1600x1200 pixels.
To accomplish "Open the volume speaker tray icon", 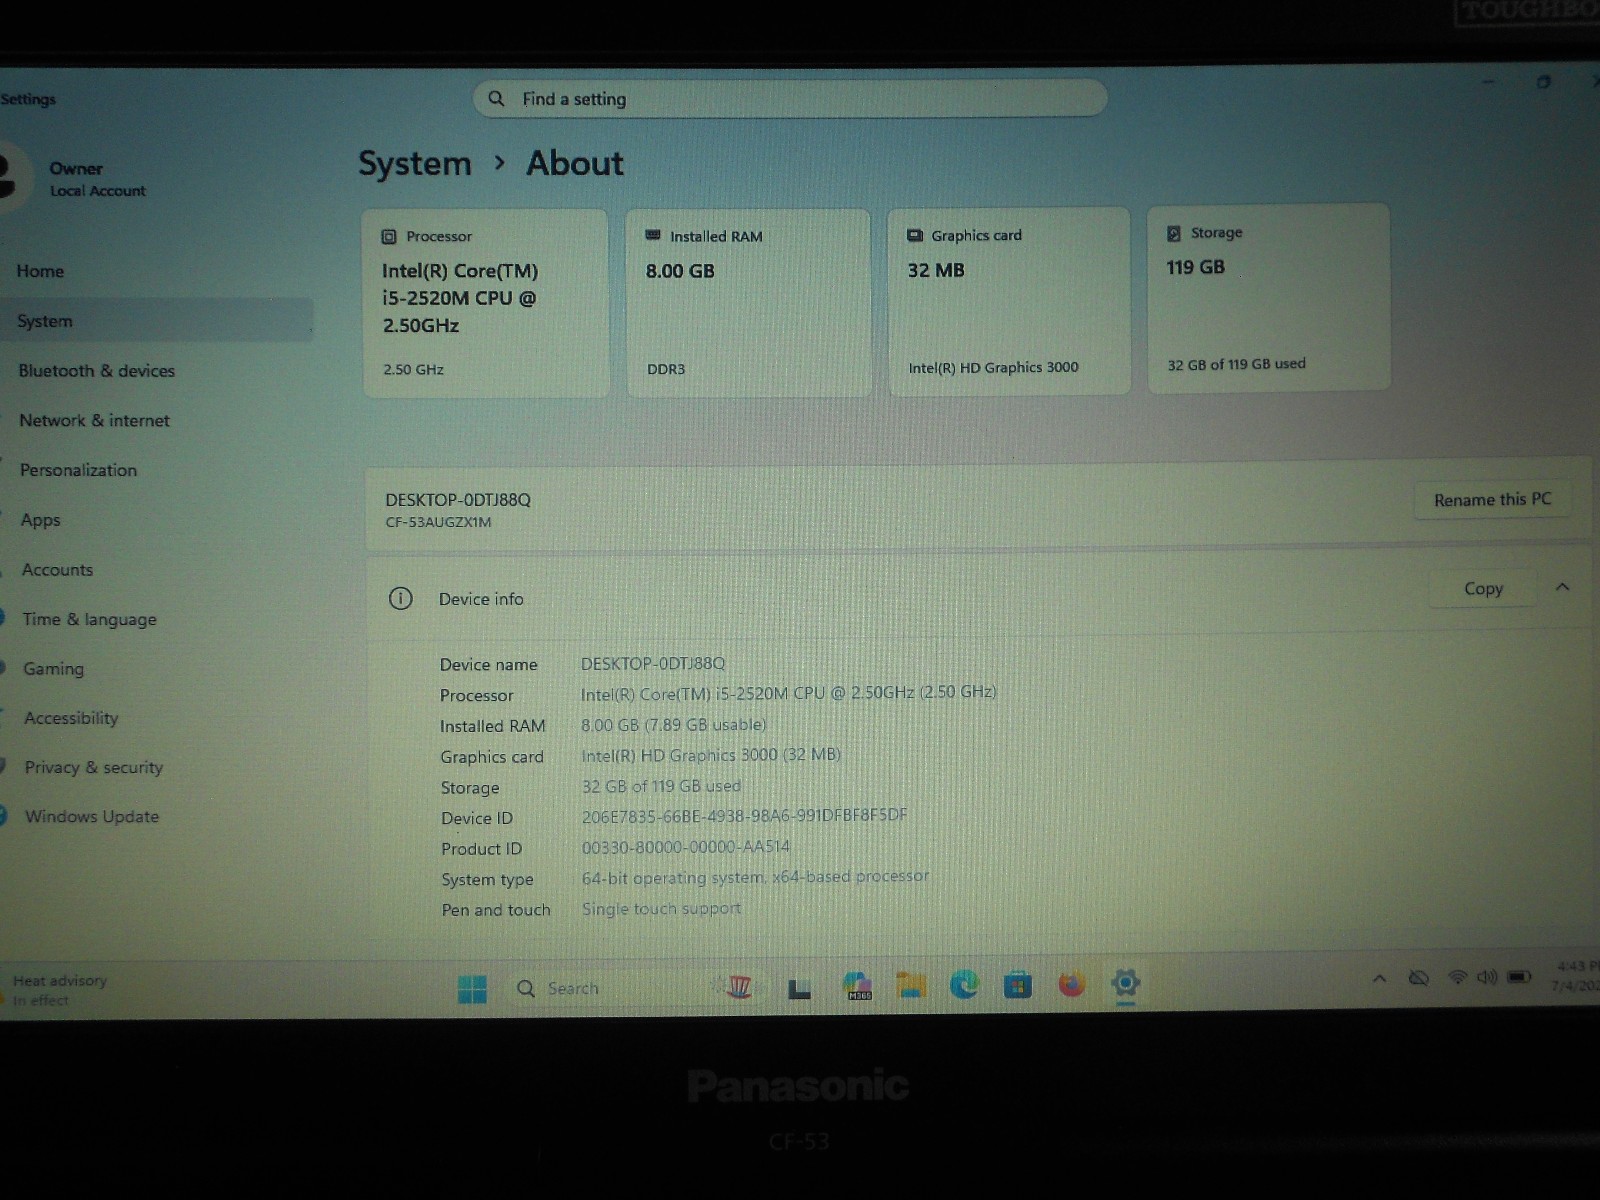I will (1487, 977).
